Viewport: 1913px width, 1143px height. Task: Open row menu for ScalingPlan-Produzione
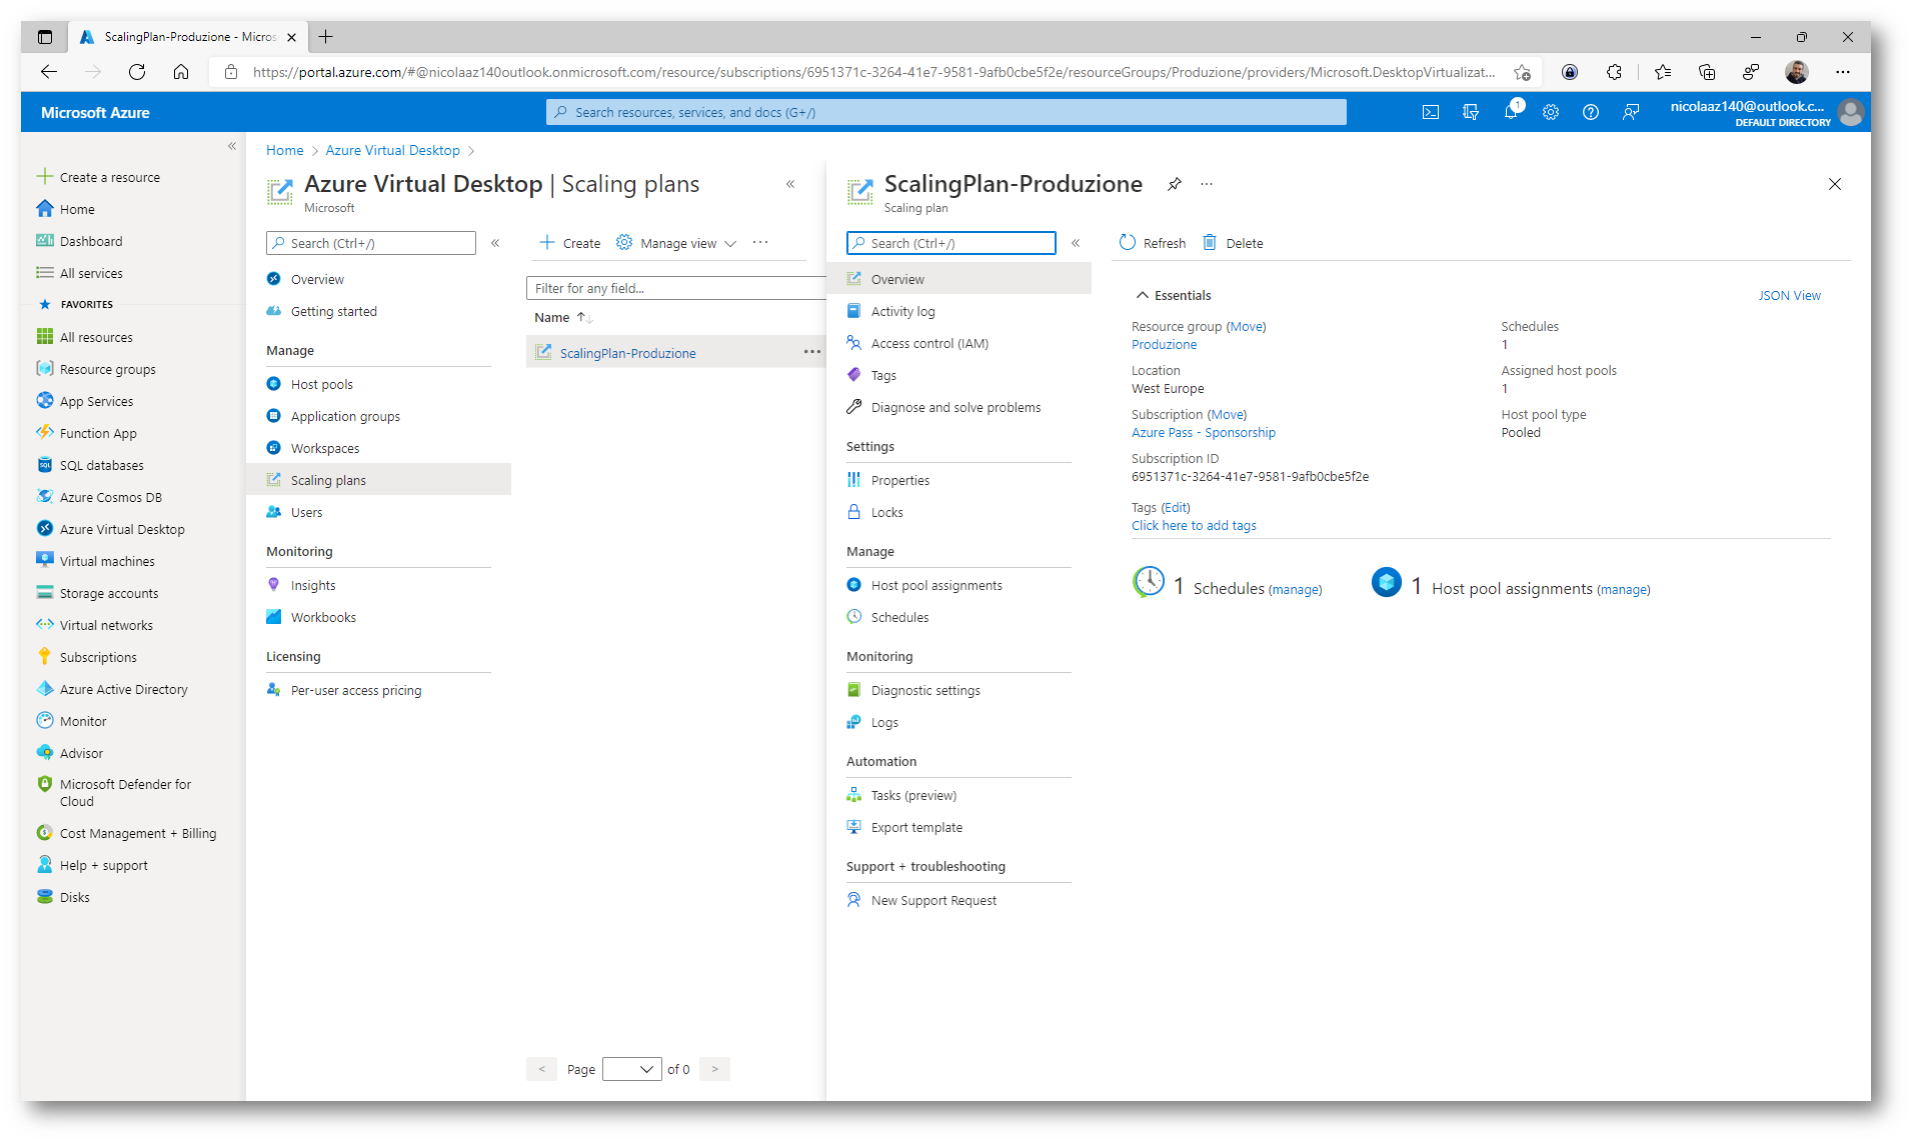pos(812,352)
